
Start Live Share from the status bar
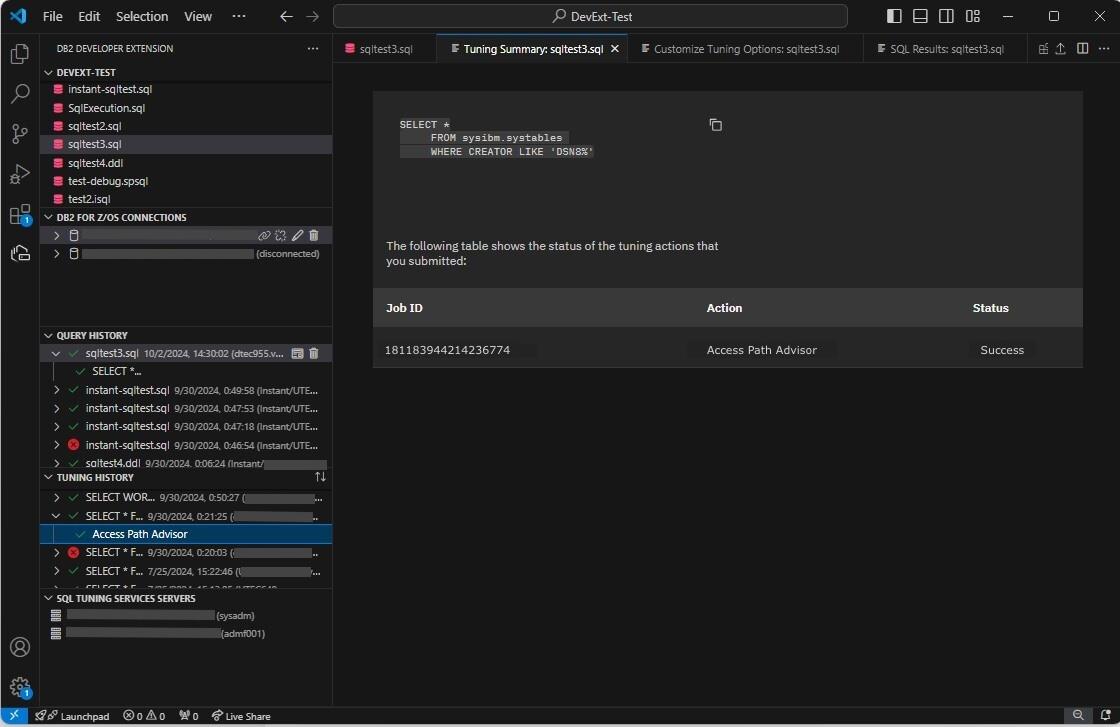[x=241, y=716]
